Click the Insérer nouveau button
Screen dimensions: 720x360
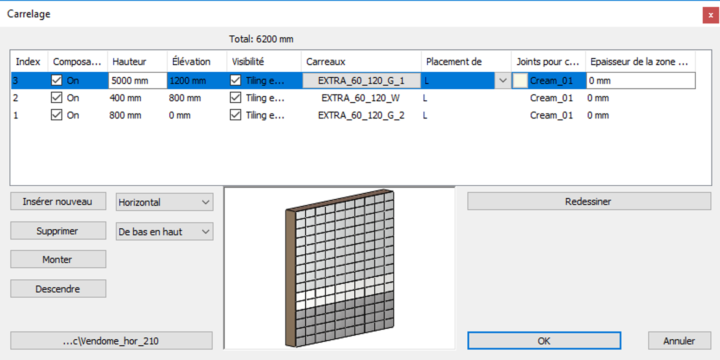click(x=58, y=202)
